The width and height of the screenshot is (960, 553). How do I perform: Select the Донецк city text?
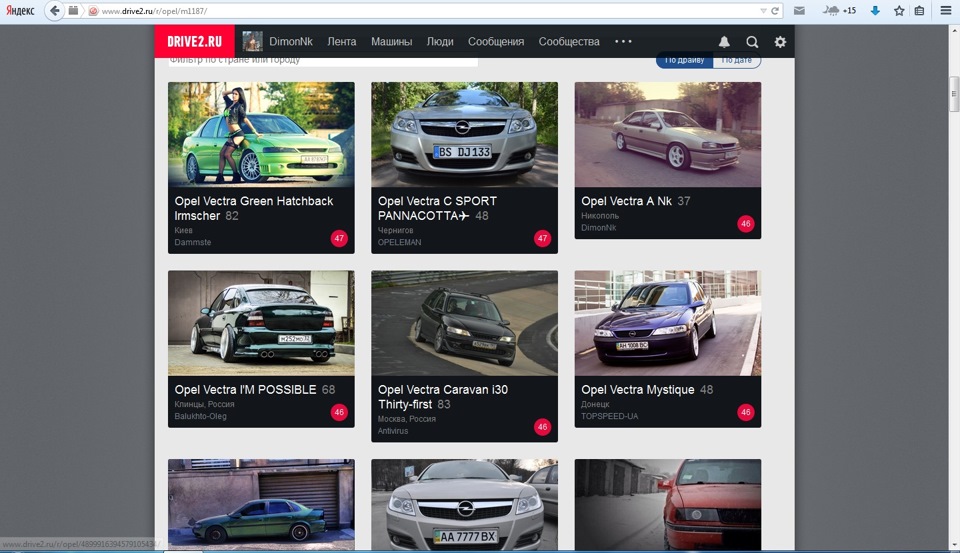pyautogui.click(x=595, y=404)
